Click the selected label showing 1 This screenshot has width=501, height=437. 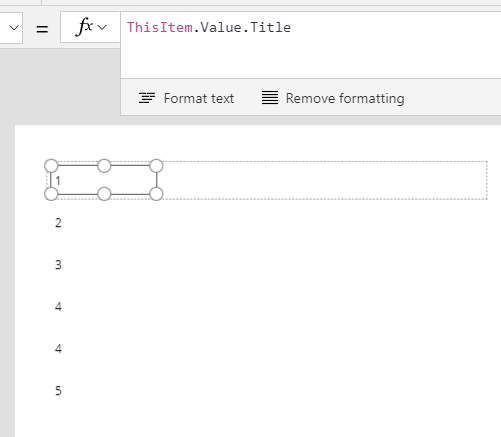(104, 180)
